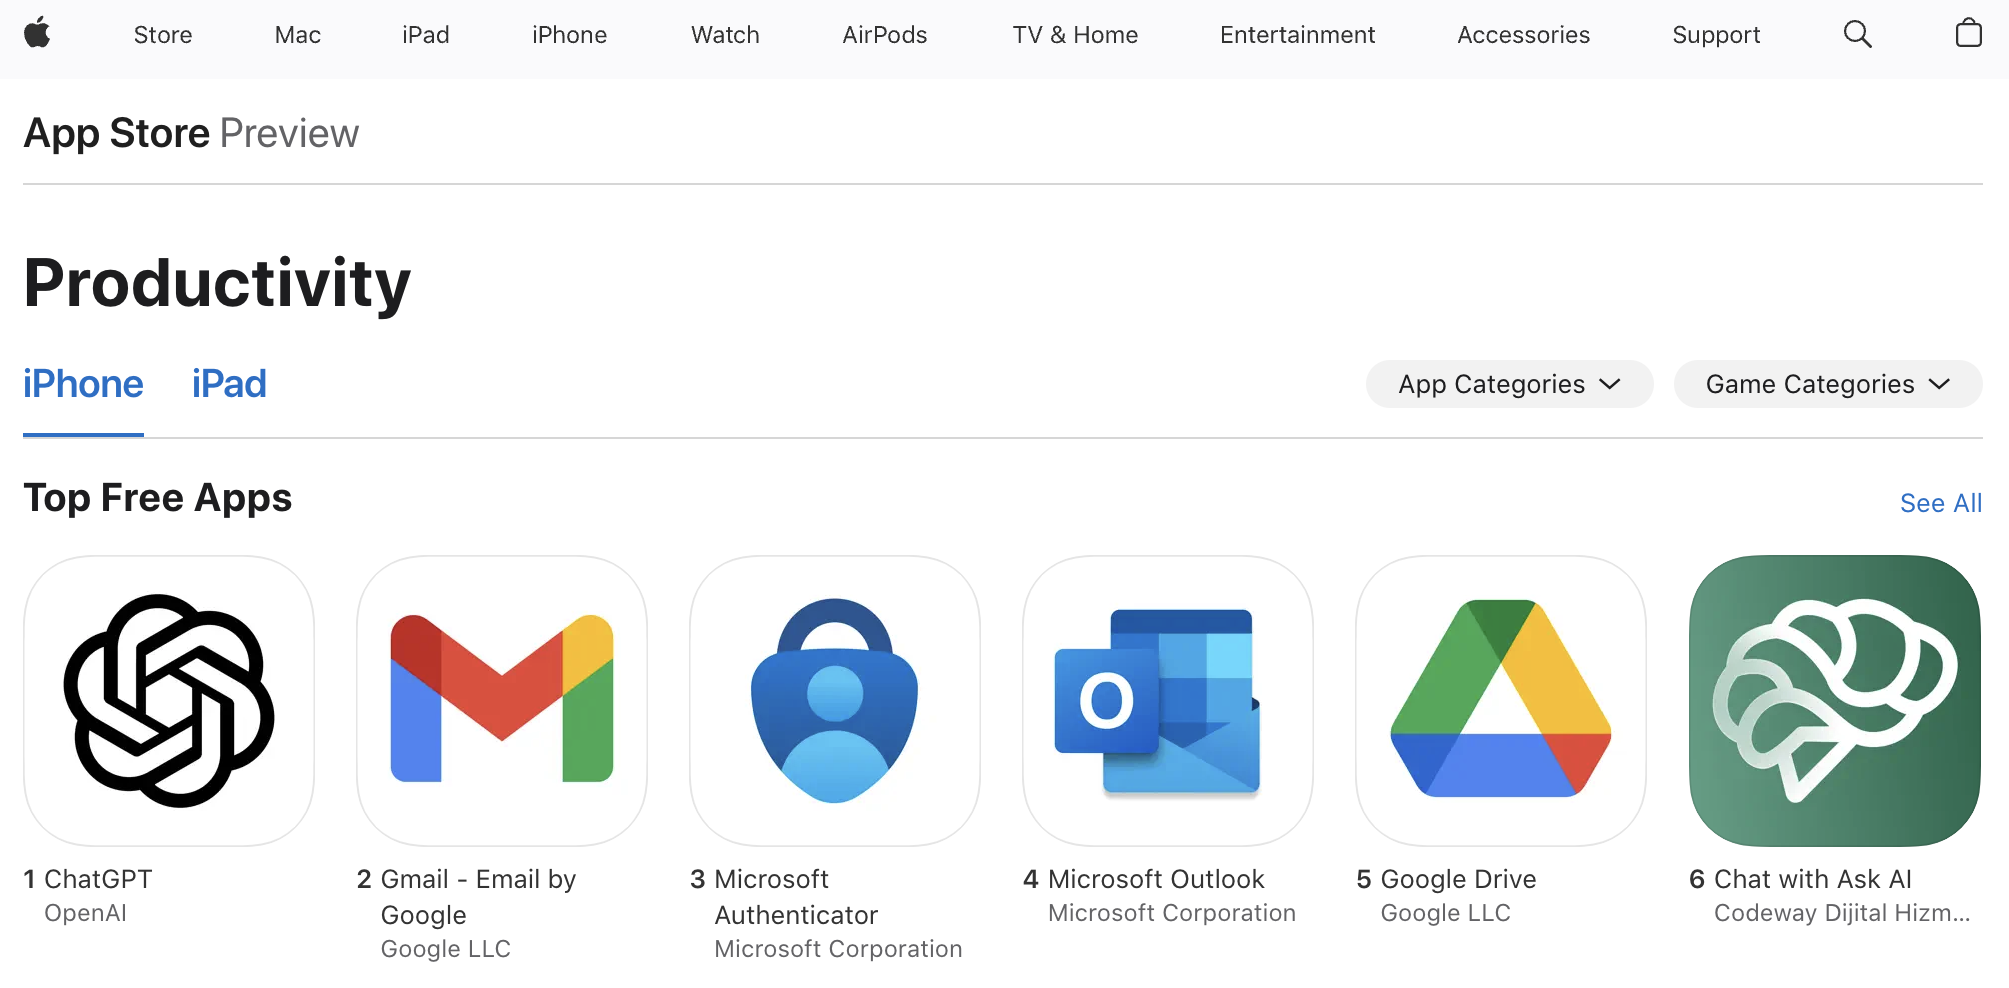Click the See All link
Screen dimensions: 2009x988
coord(1940,503)
